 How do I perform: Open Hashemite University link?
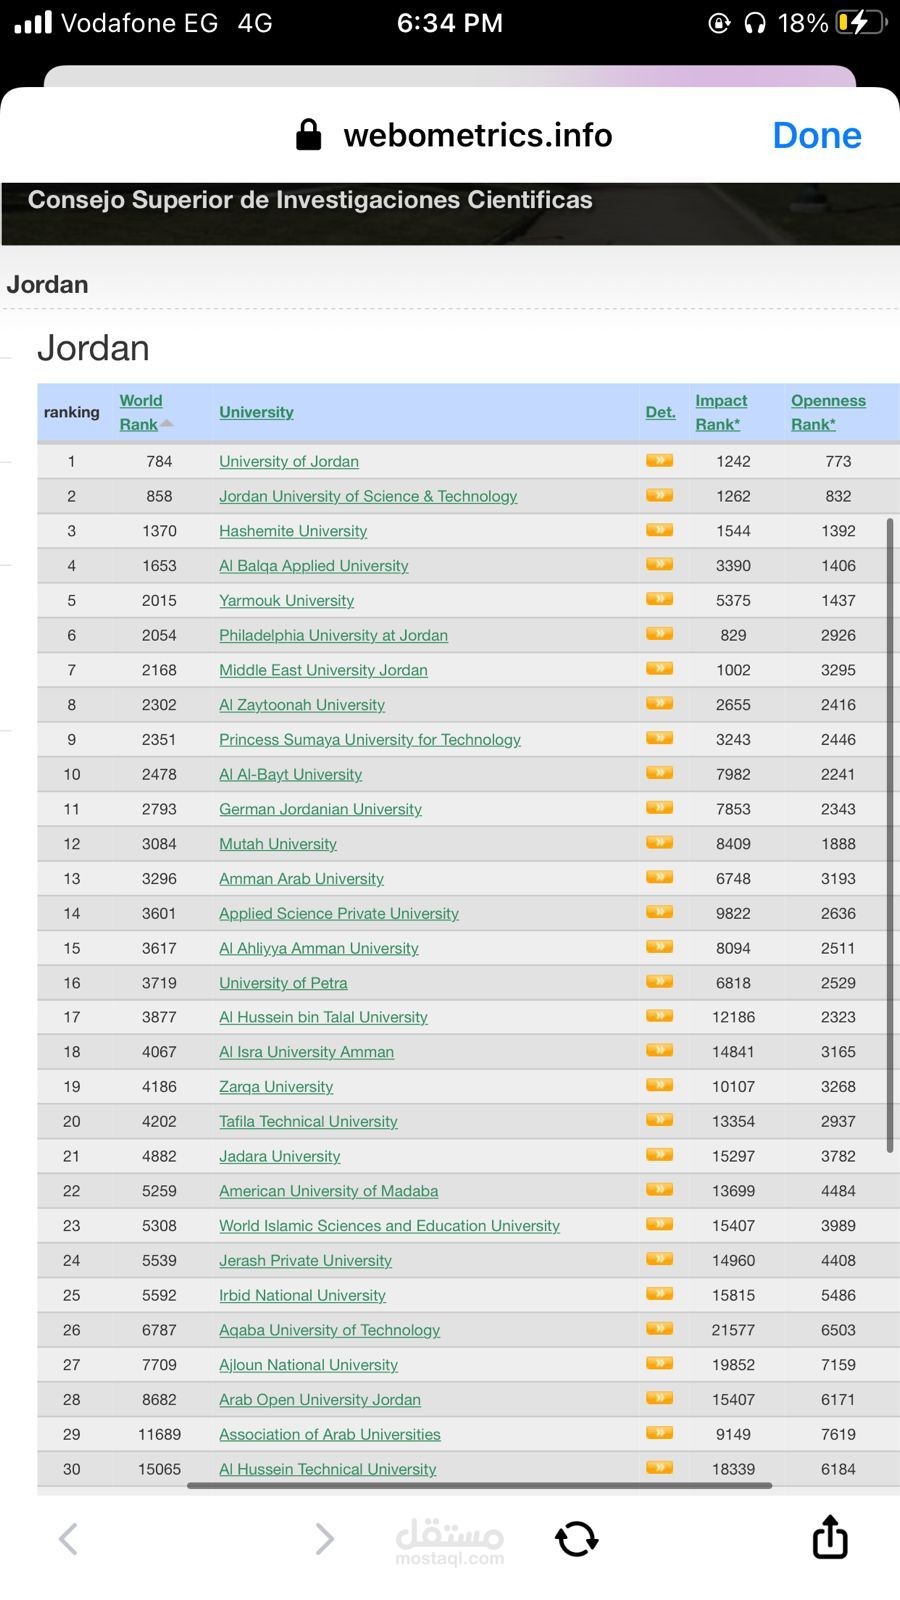tap(293, 531)
